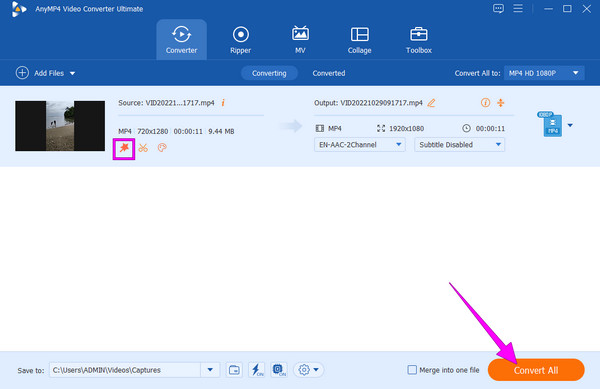Open the Convert All to format dropdown
Screen dimensions: 600x389
pyautogui.click(x=544, y=73)
